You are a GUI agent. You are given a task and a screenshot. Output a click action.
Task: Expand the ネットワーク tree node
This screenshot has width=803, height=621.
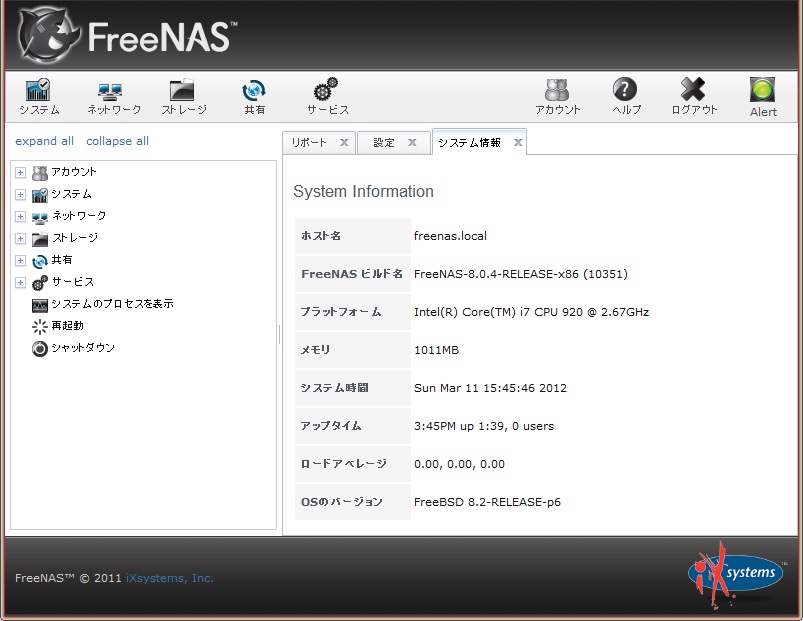pos(20,217)
